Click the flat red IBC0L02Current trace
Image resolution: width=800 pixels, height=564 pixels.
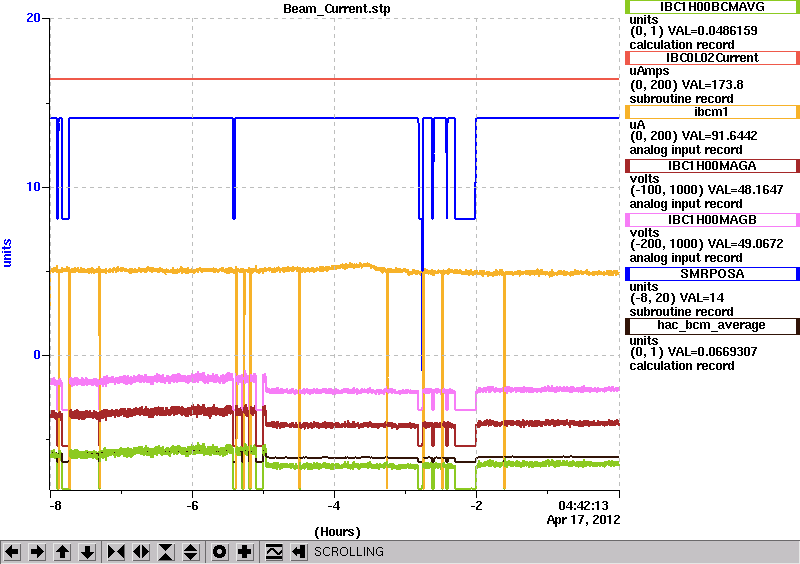pos(335,79)
